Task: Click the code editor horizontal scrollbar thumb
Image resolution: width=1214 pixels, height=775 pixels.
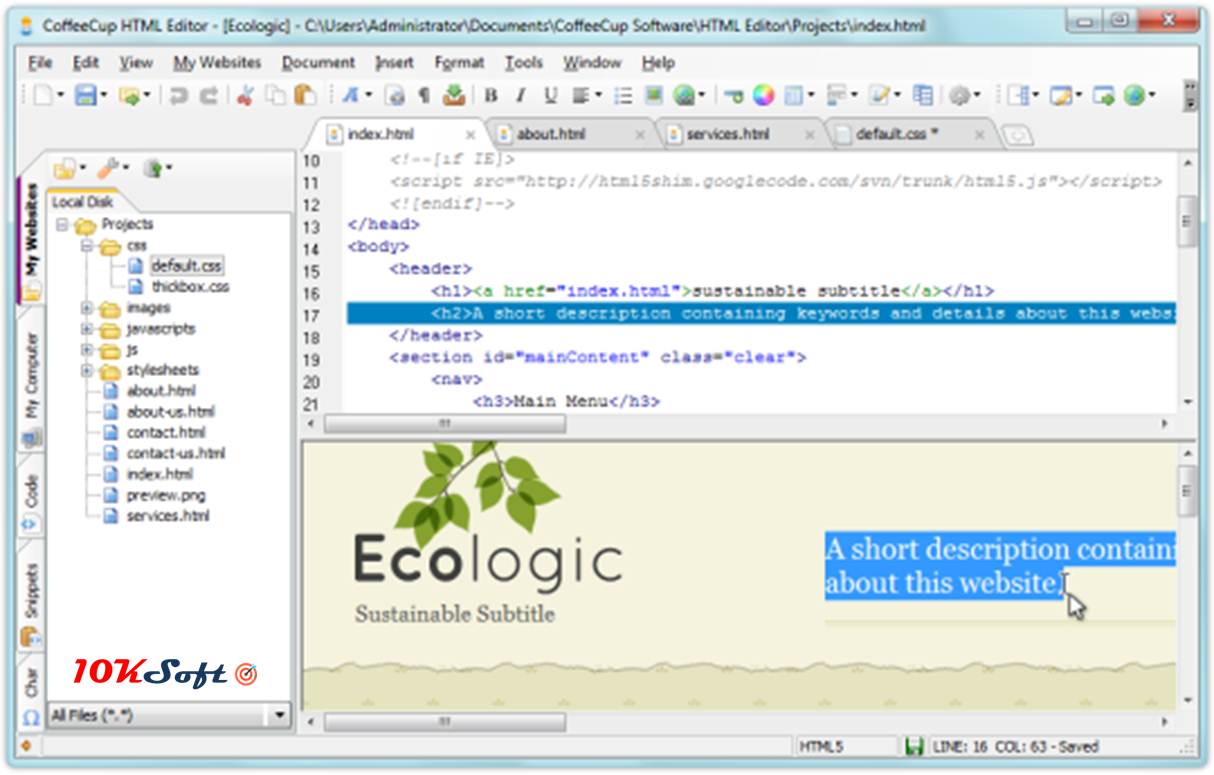Action: [445, 424]
